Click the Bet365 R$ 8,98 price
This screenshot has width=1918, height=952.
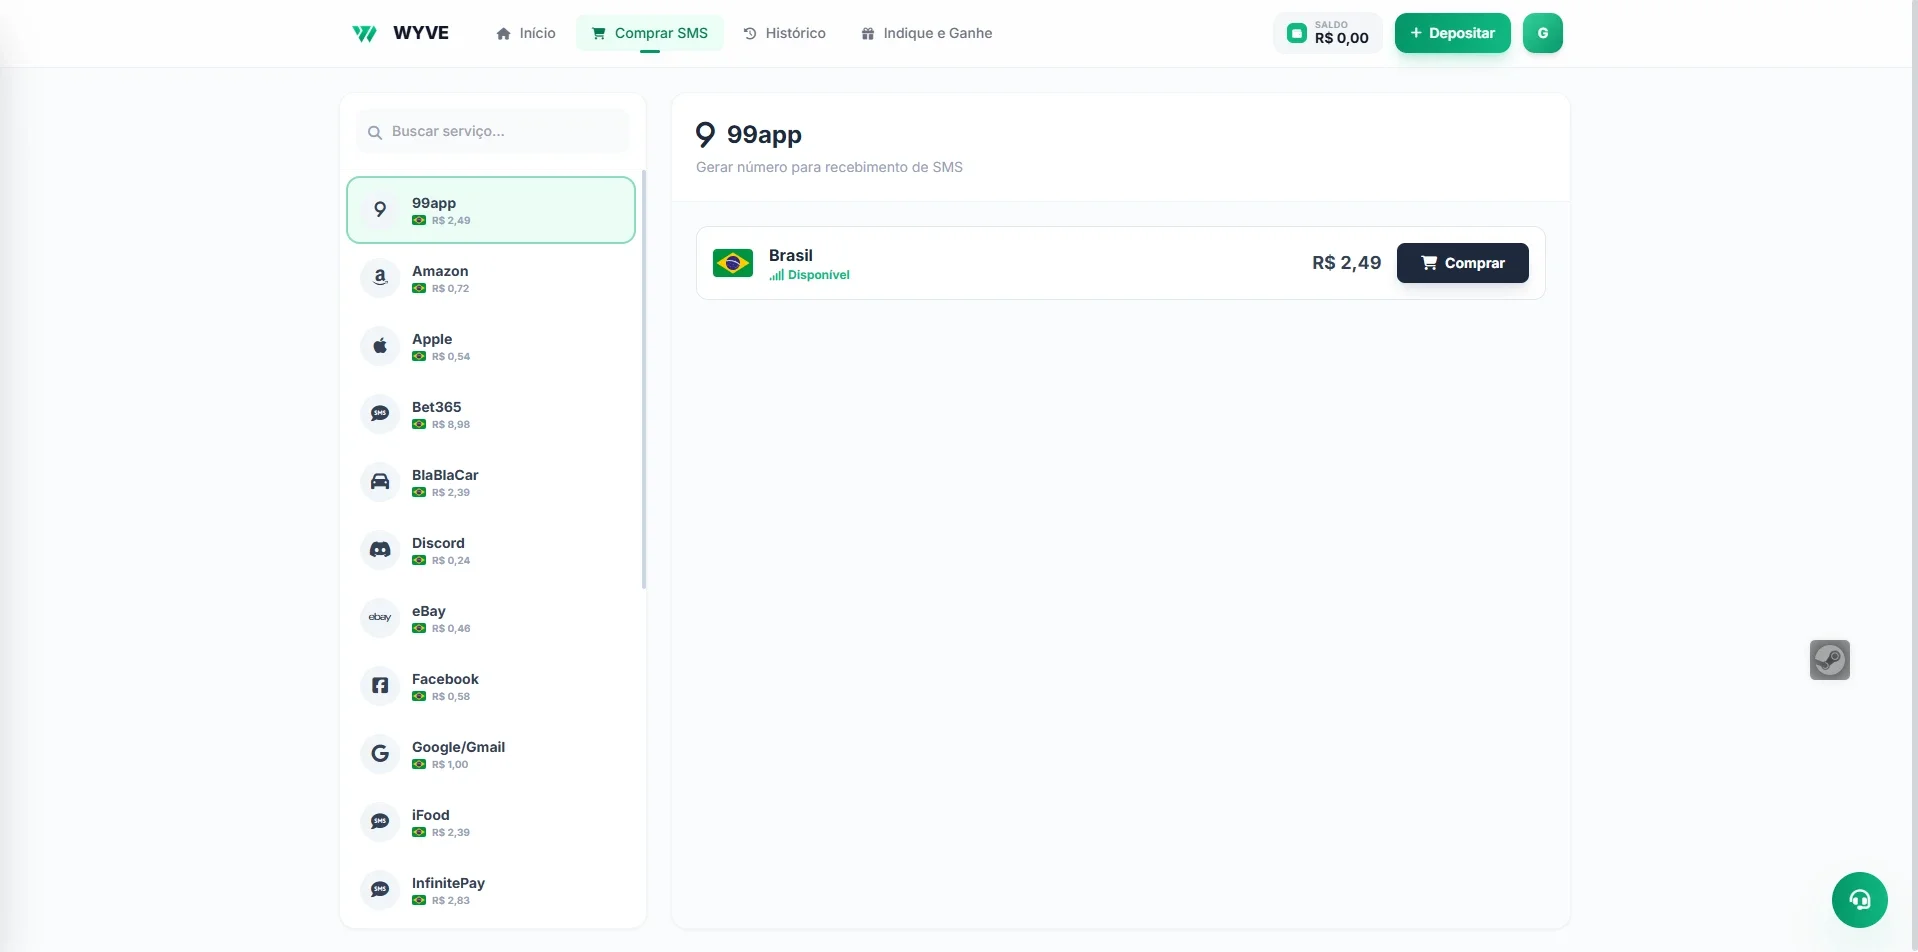coord(451,424)
